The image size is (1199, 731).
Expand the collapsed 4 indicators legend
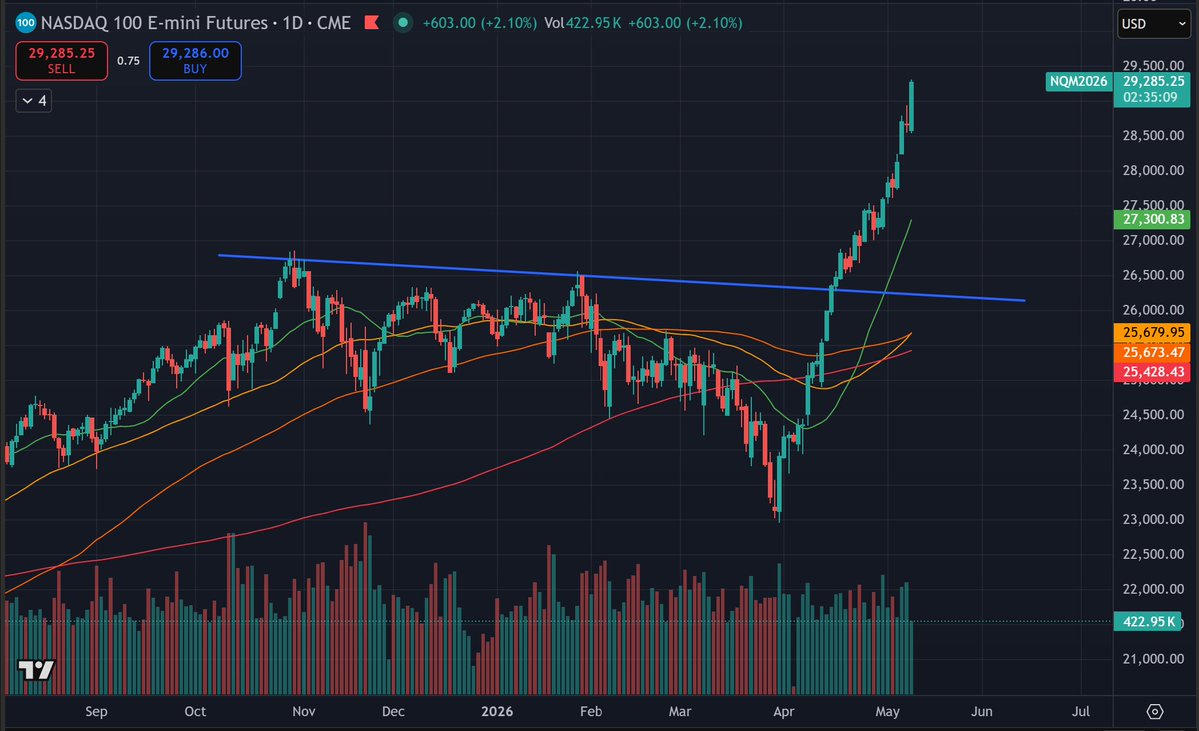34,101
